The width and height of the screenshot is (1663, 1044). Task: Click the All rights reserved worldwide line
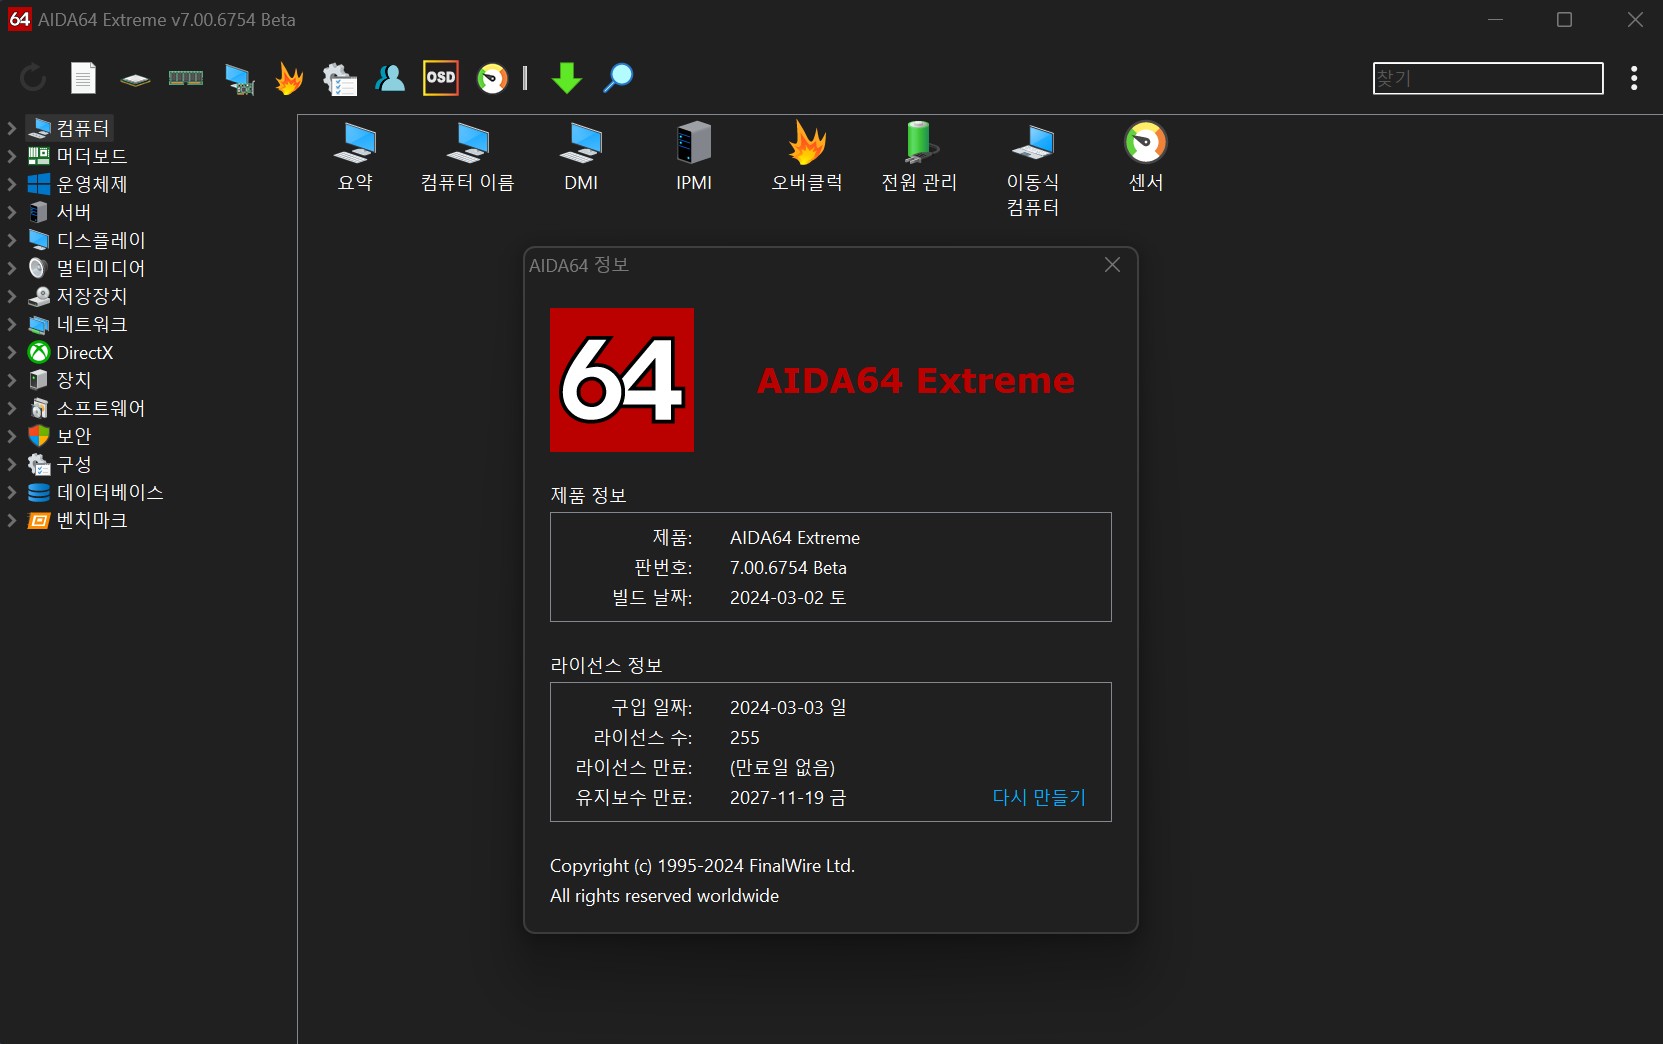[664, 896]
